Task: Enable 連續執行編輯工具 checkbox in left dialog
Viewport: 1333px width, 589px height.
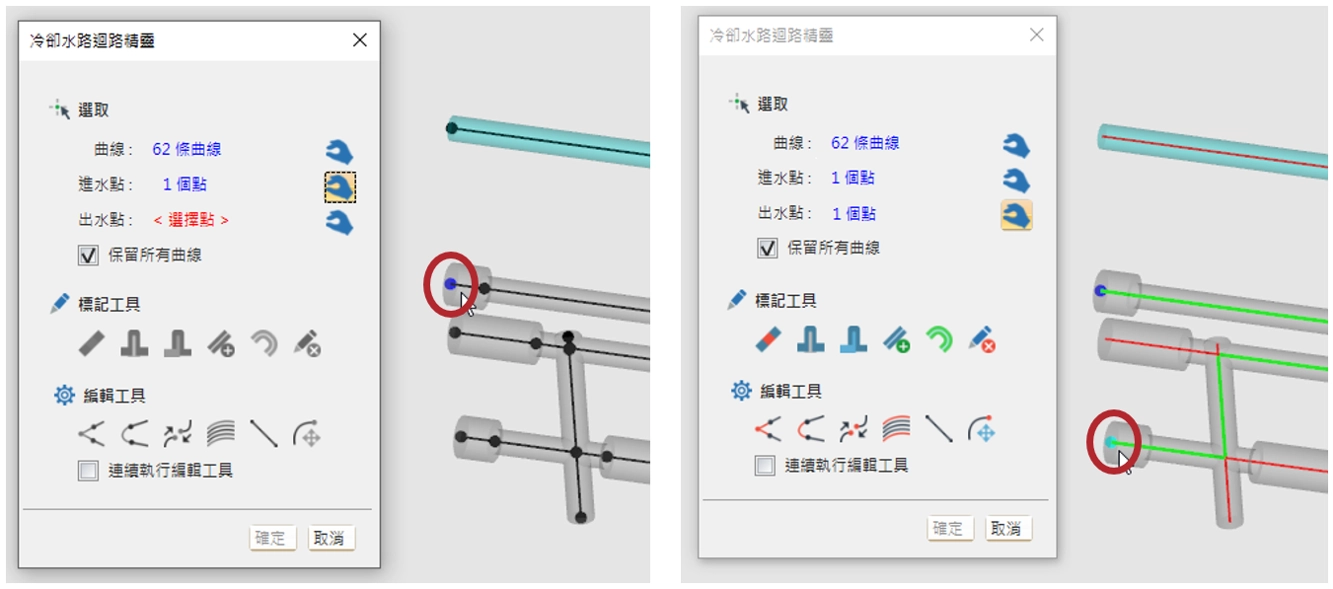Action: point(88,470)
